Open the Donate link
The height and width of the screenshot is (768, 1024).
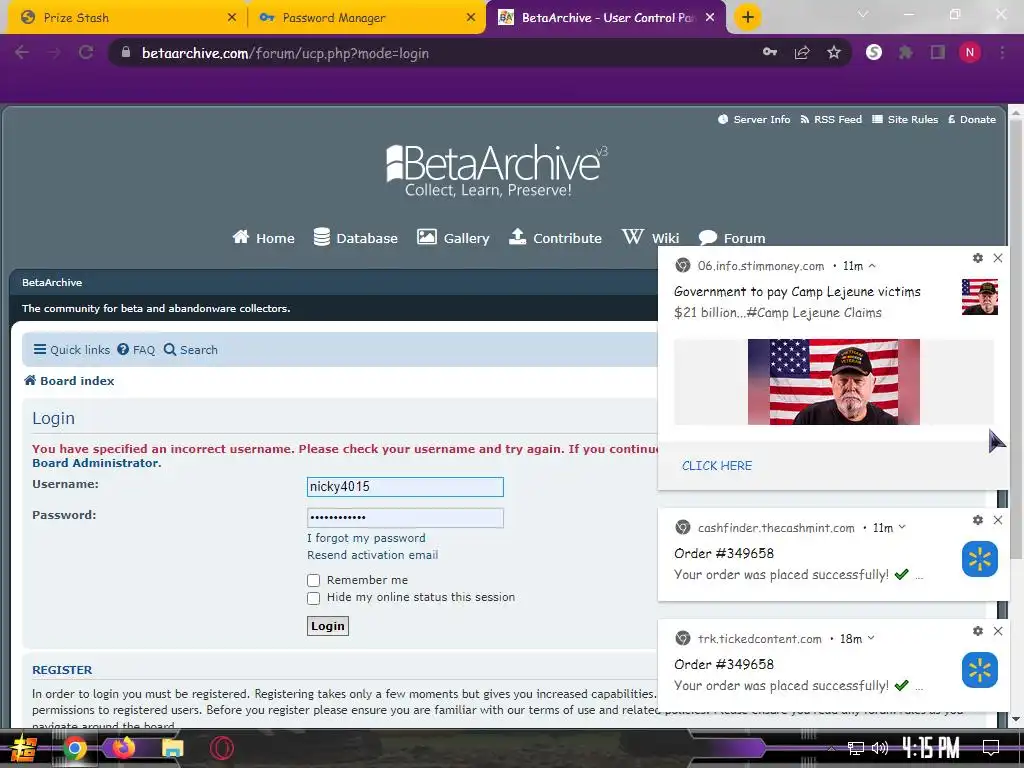[x=972, y=120]
